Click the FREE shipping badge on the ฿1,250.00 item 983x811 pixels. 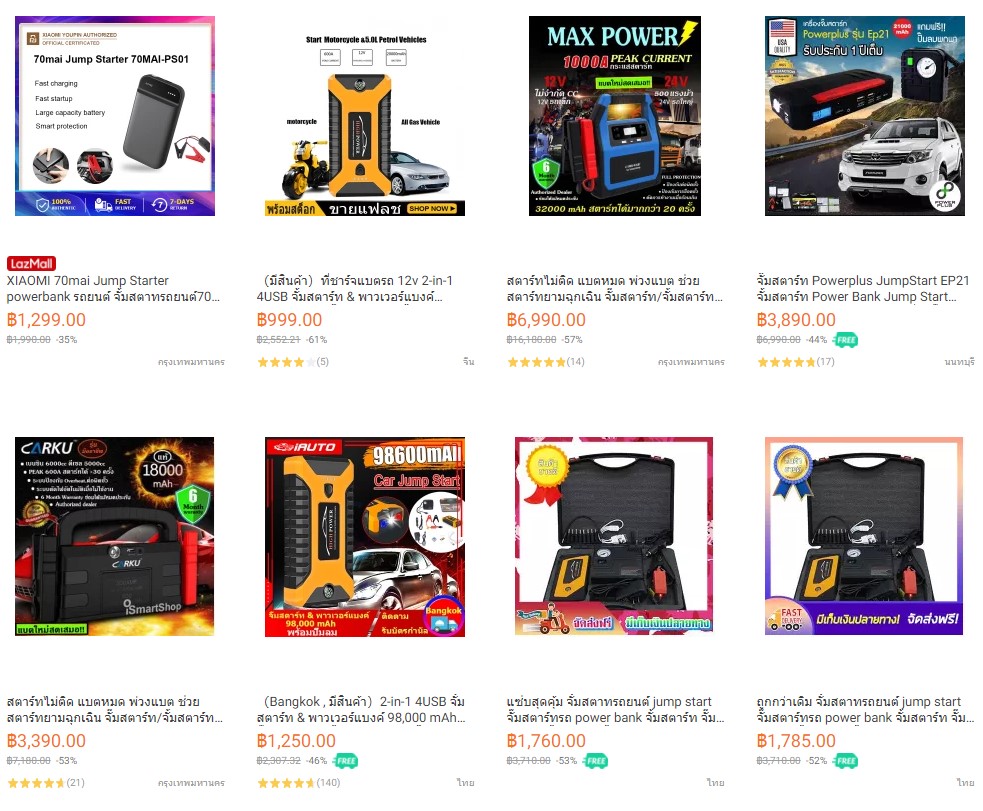click(346, 761)
